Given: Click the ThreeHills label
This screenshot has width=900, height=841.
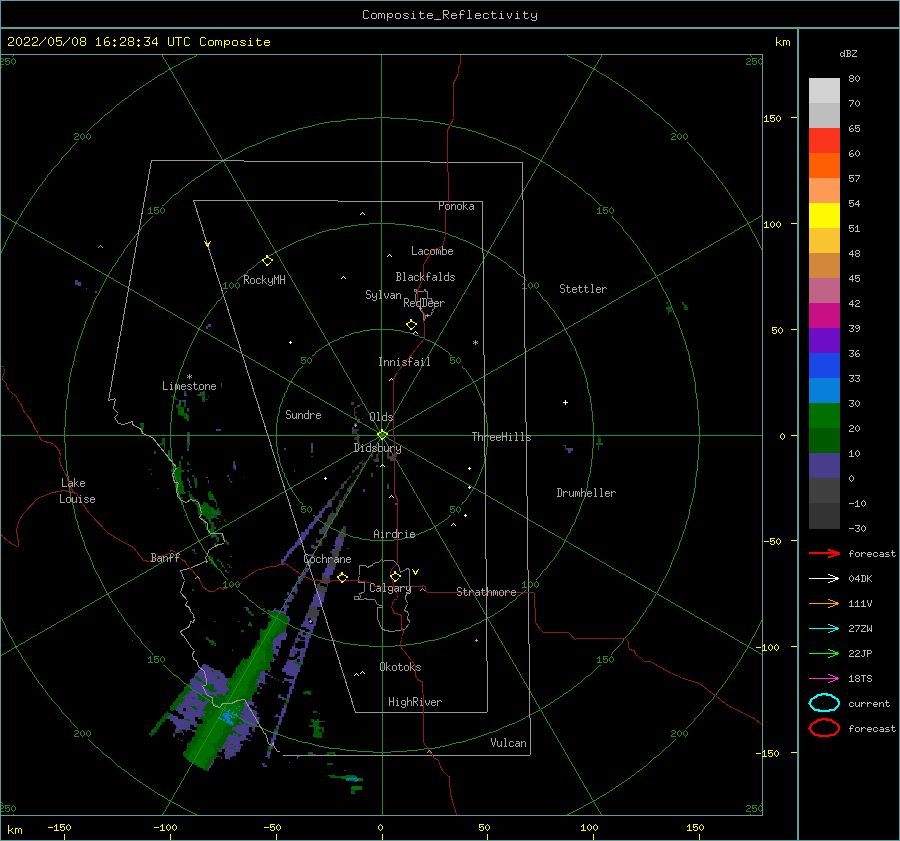Looking at the screenshot, I should click(x=502, y=437).
